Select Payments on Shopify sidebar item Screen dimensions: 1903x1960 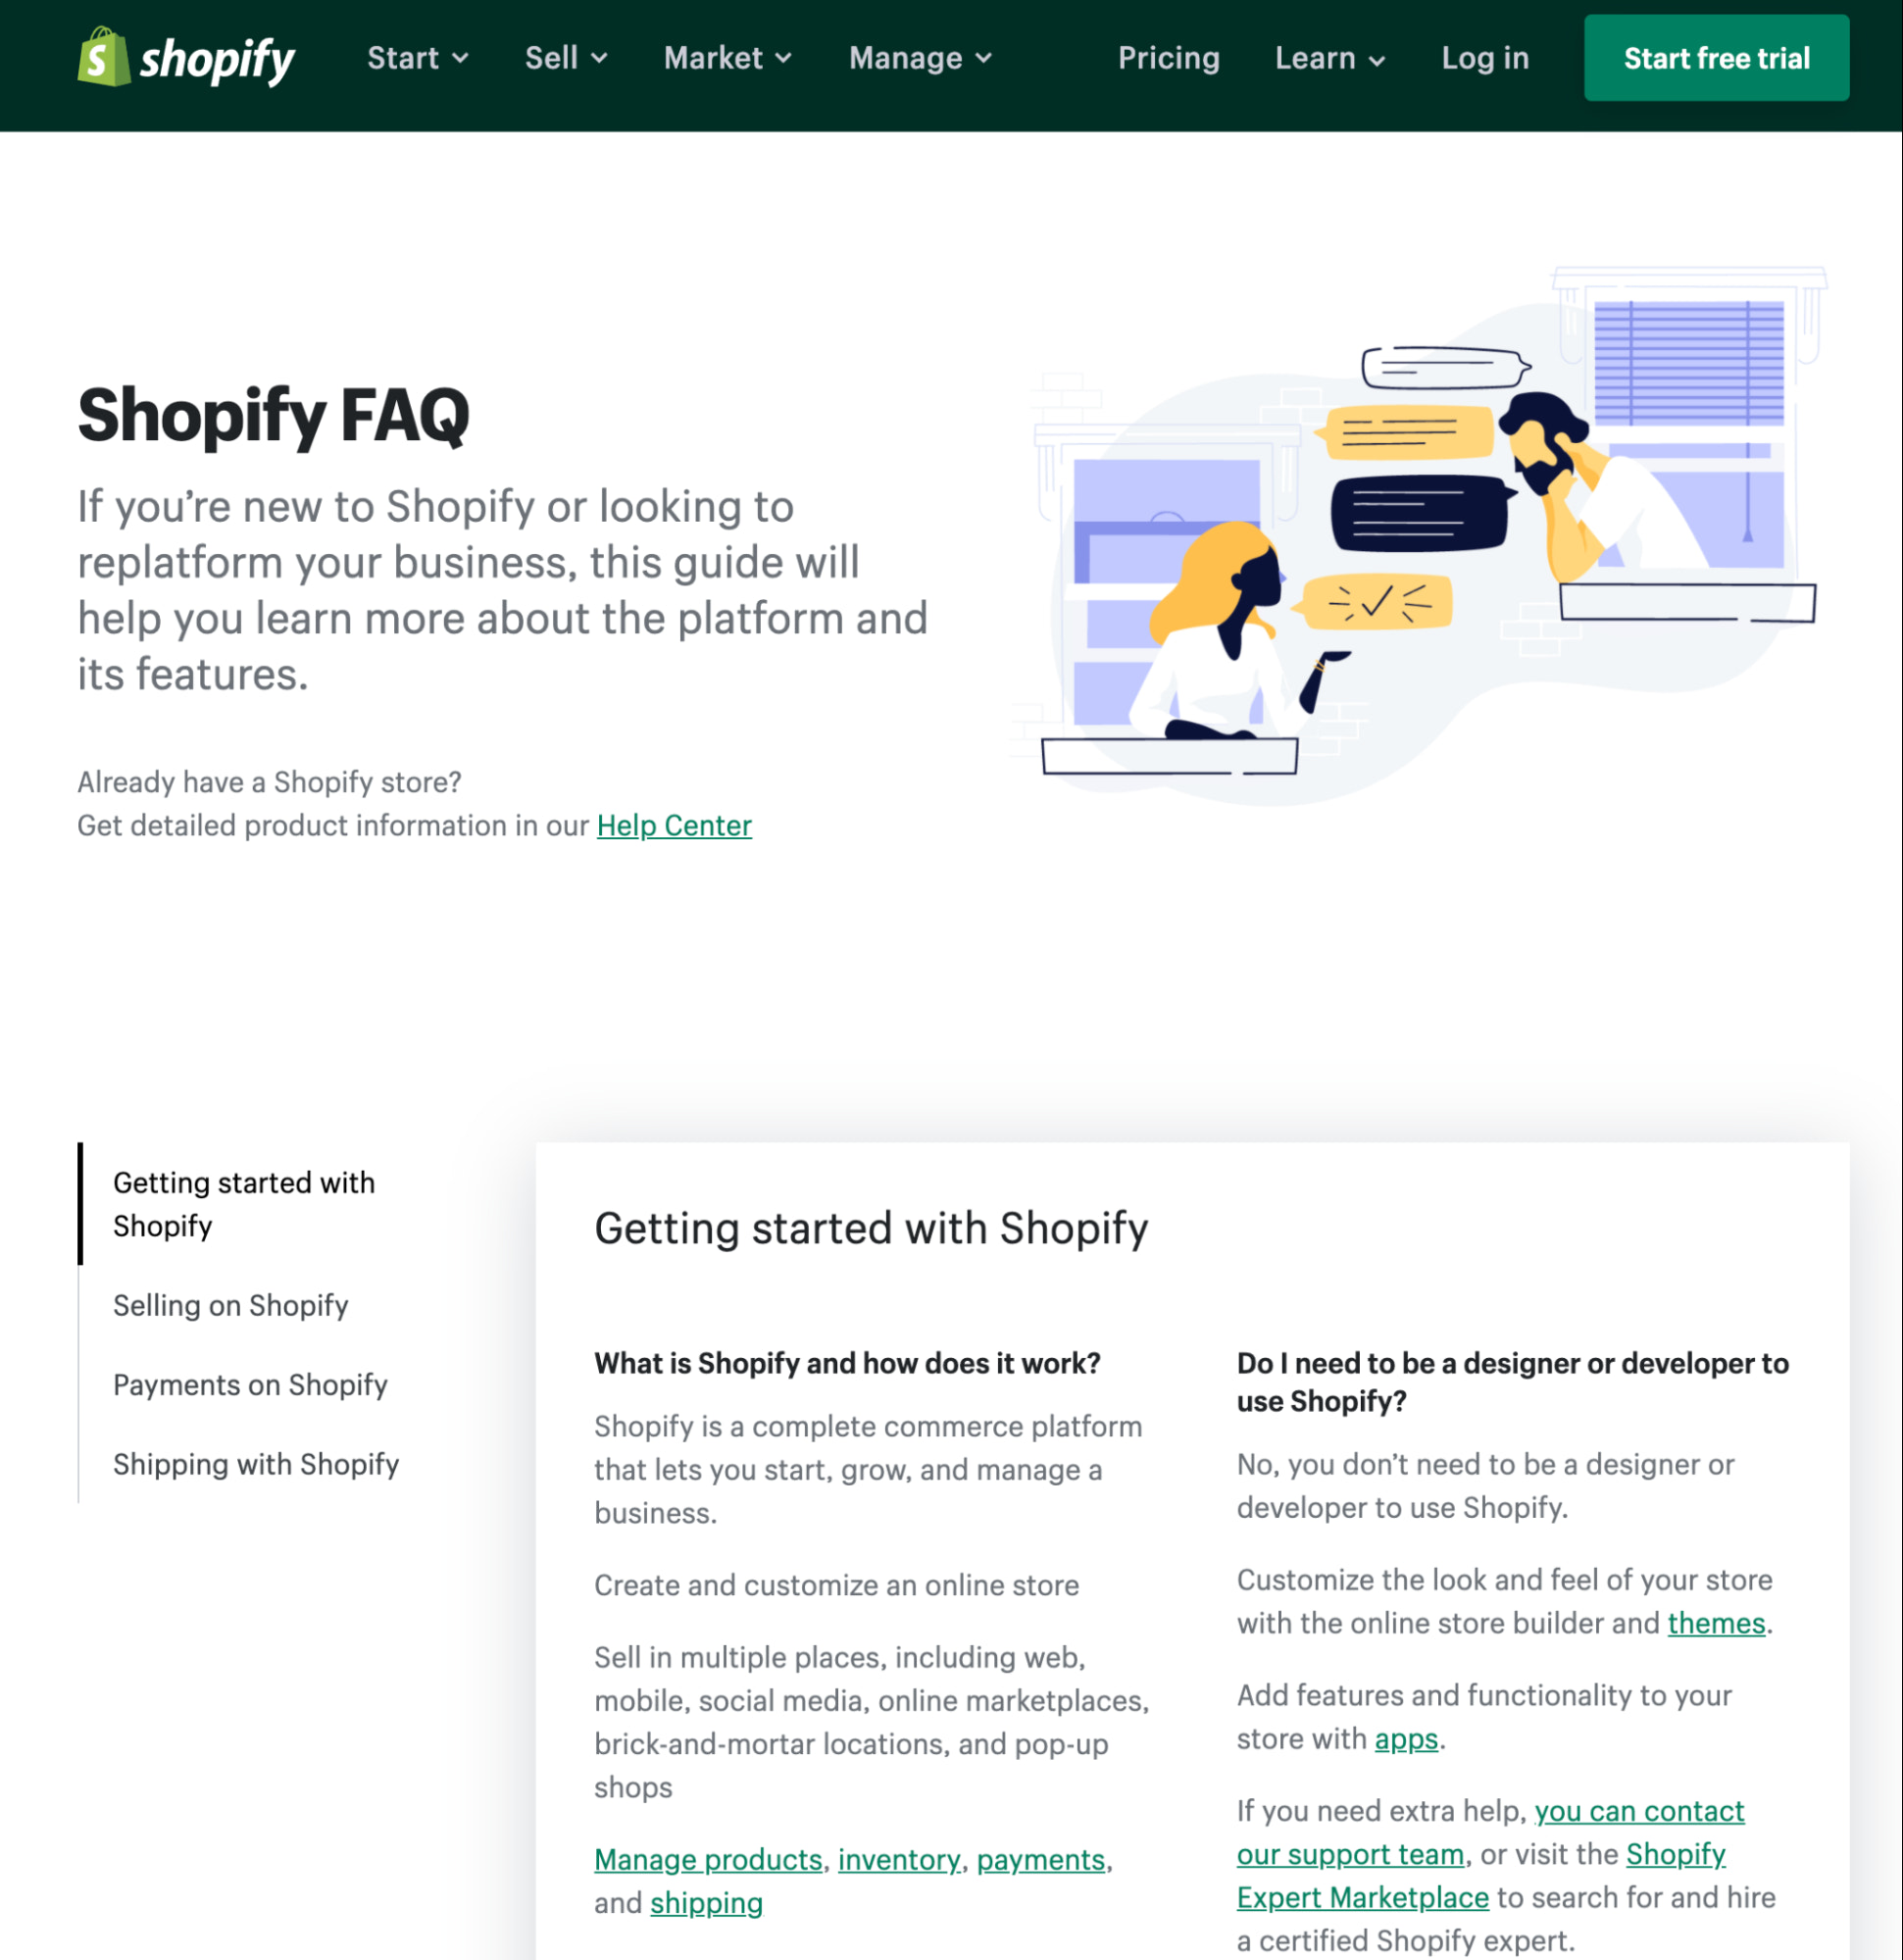[250, 1382]
